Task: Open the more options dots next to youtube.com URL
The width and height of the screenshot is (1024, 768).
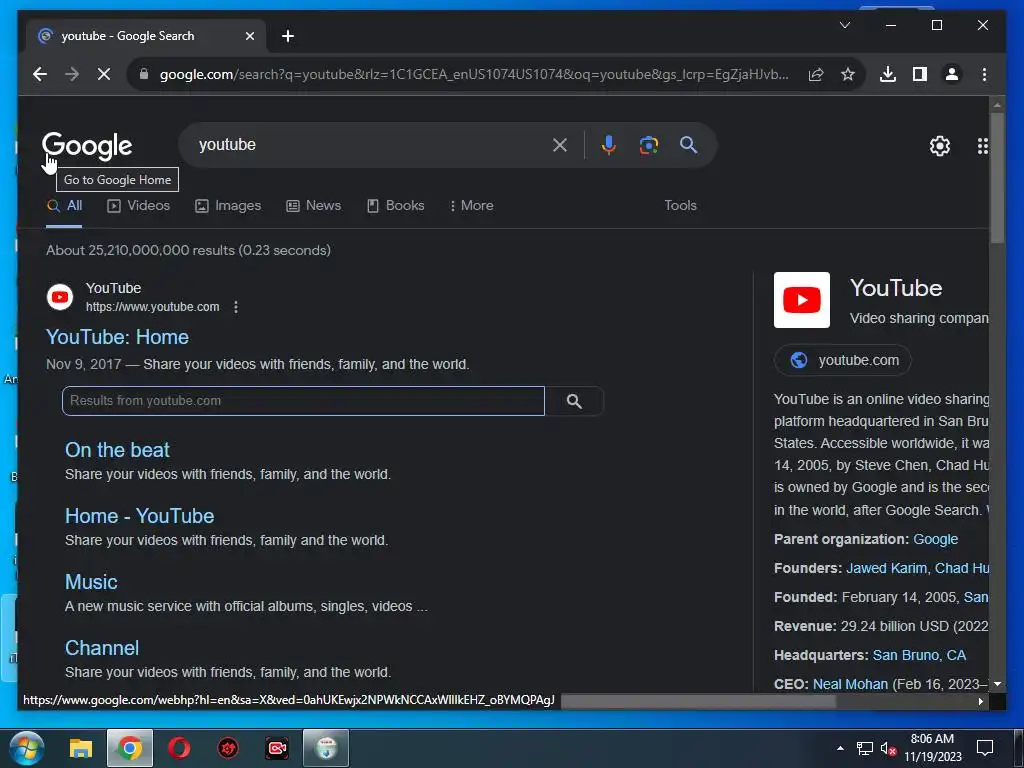Action: tap(236, 307)
